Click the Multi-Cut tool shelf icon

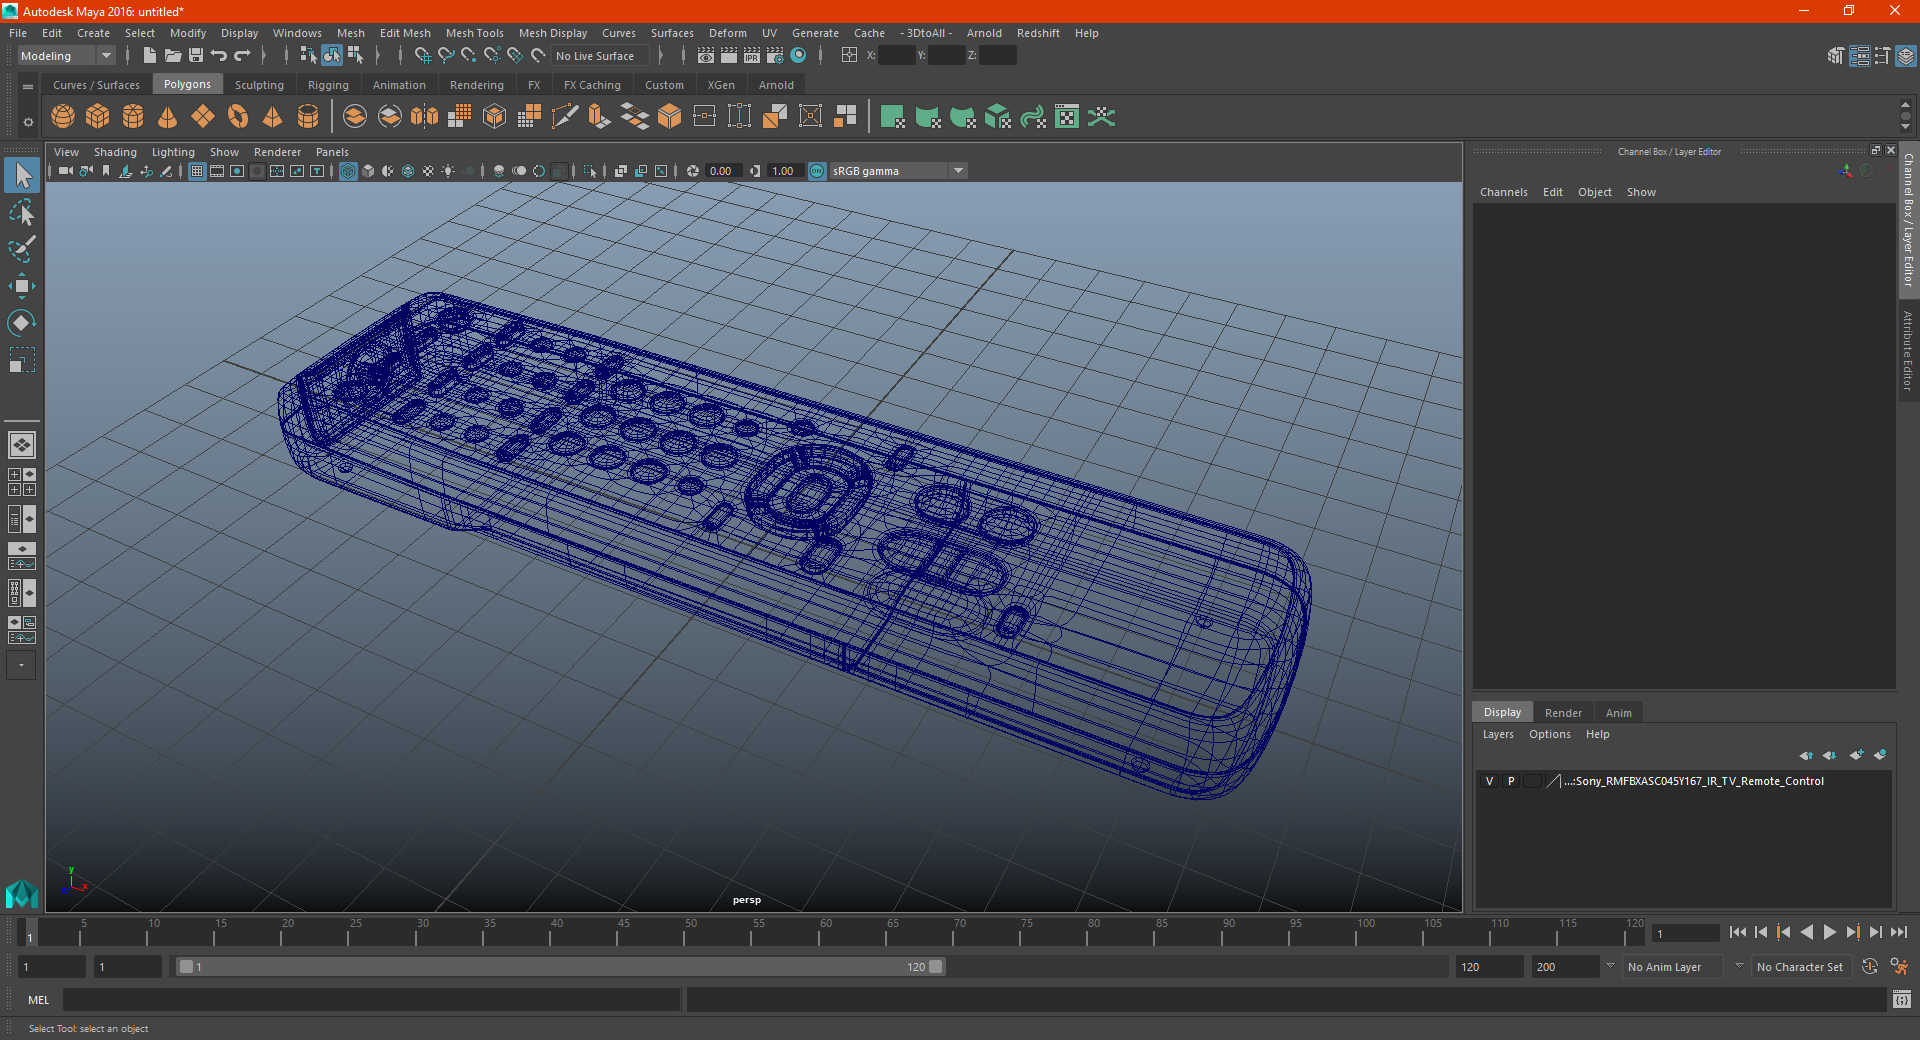pos(565,117)
